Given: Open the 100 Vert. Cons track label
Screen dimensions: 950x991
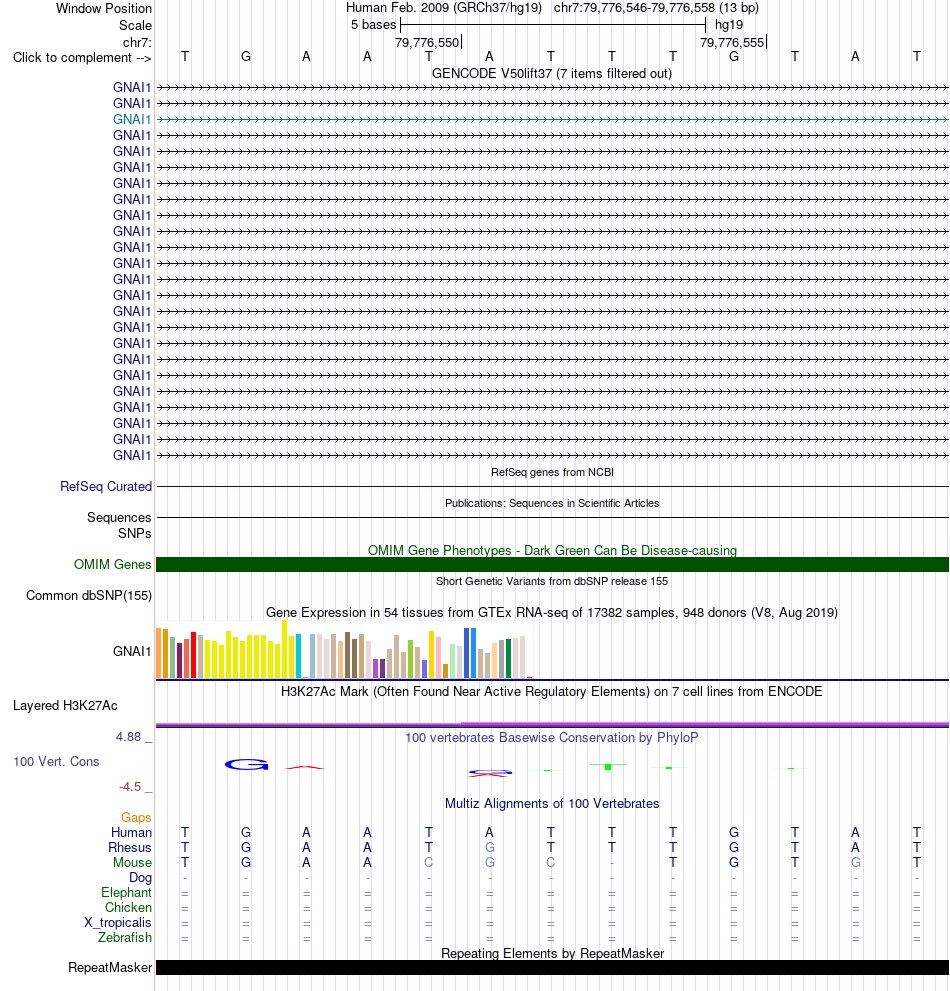Looking at the screenshot, I should (x=56, y=762).
